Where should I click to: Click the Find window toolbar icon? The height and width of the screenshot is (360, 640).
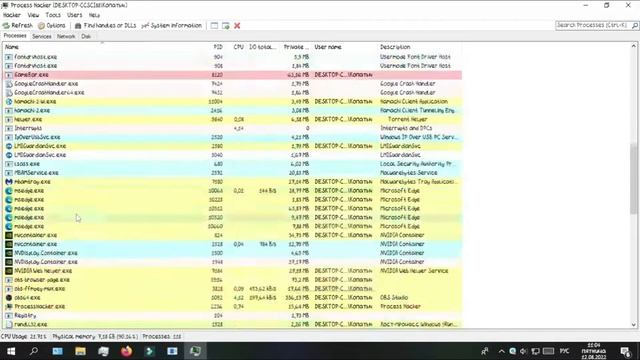click(214, 25)
